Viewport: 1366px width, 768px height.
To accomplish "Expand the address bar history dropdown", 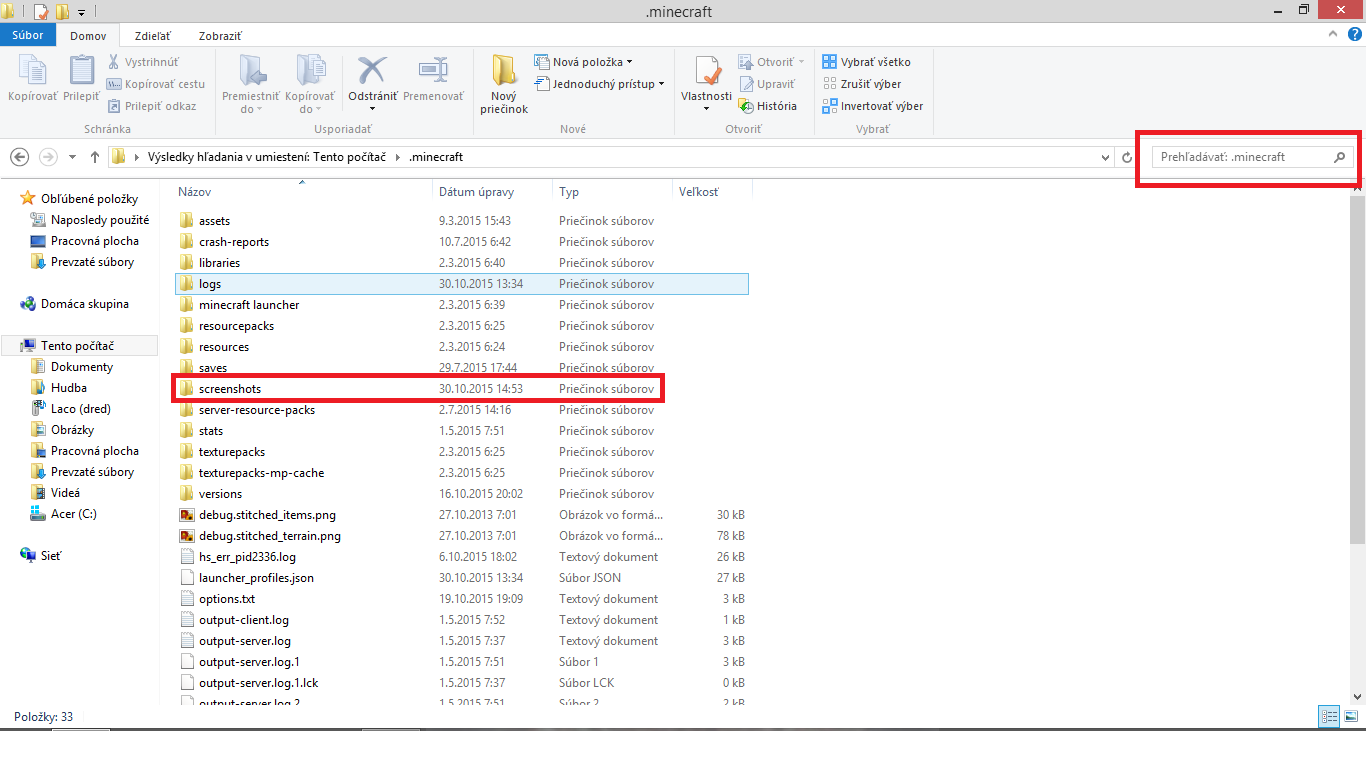I will (1105, 158).
